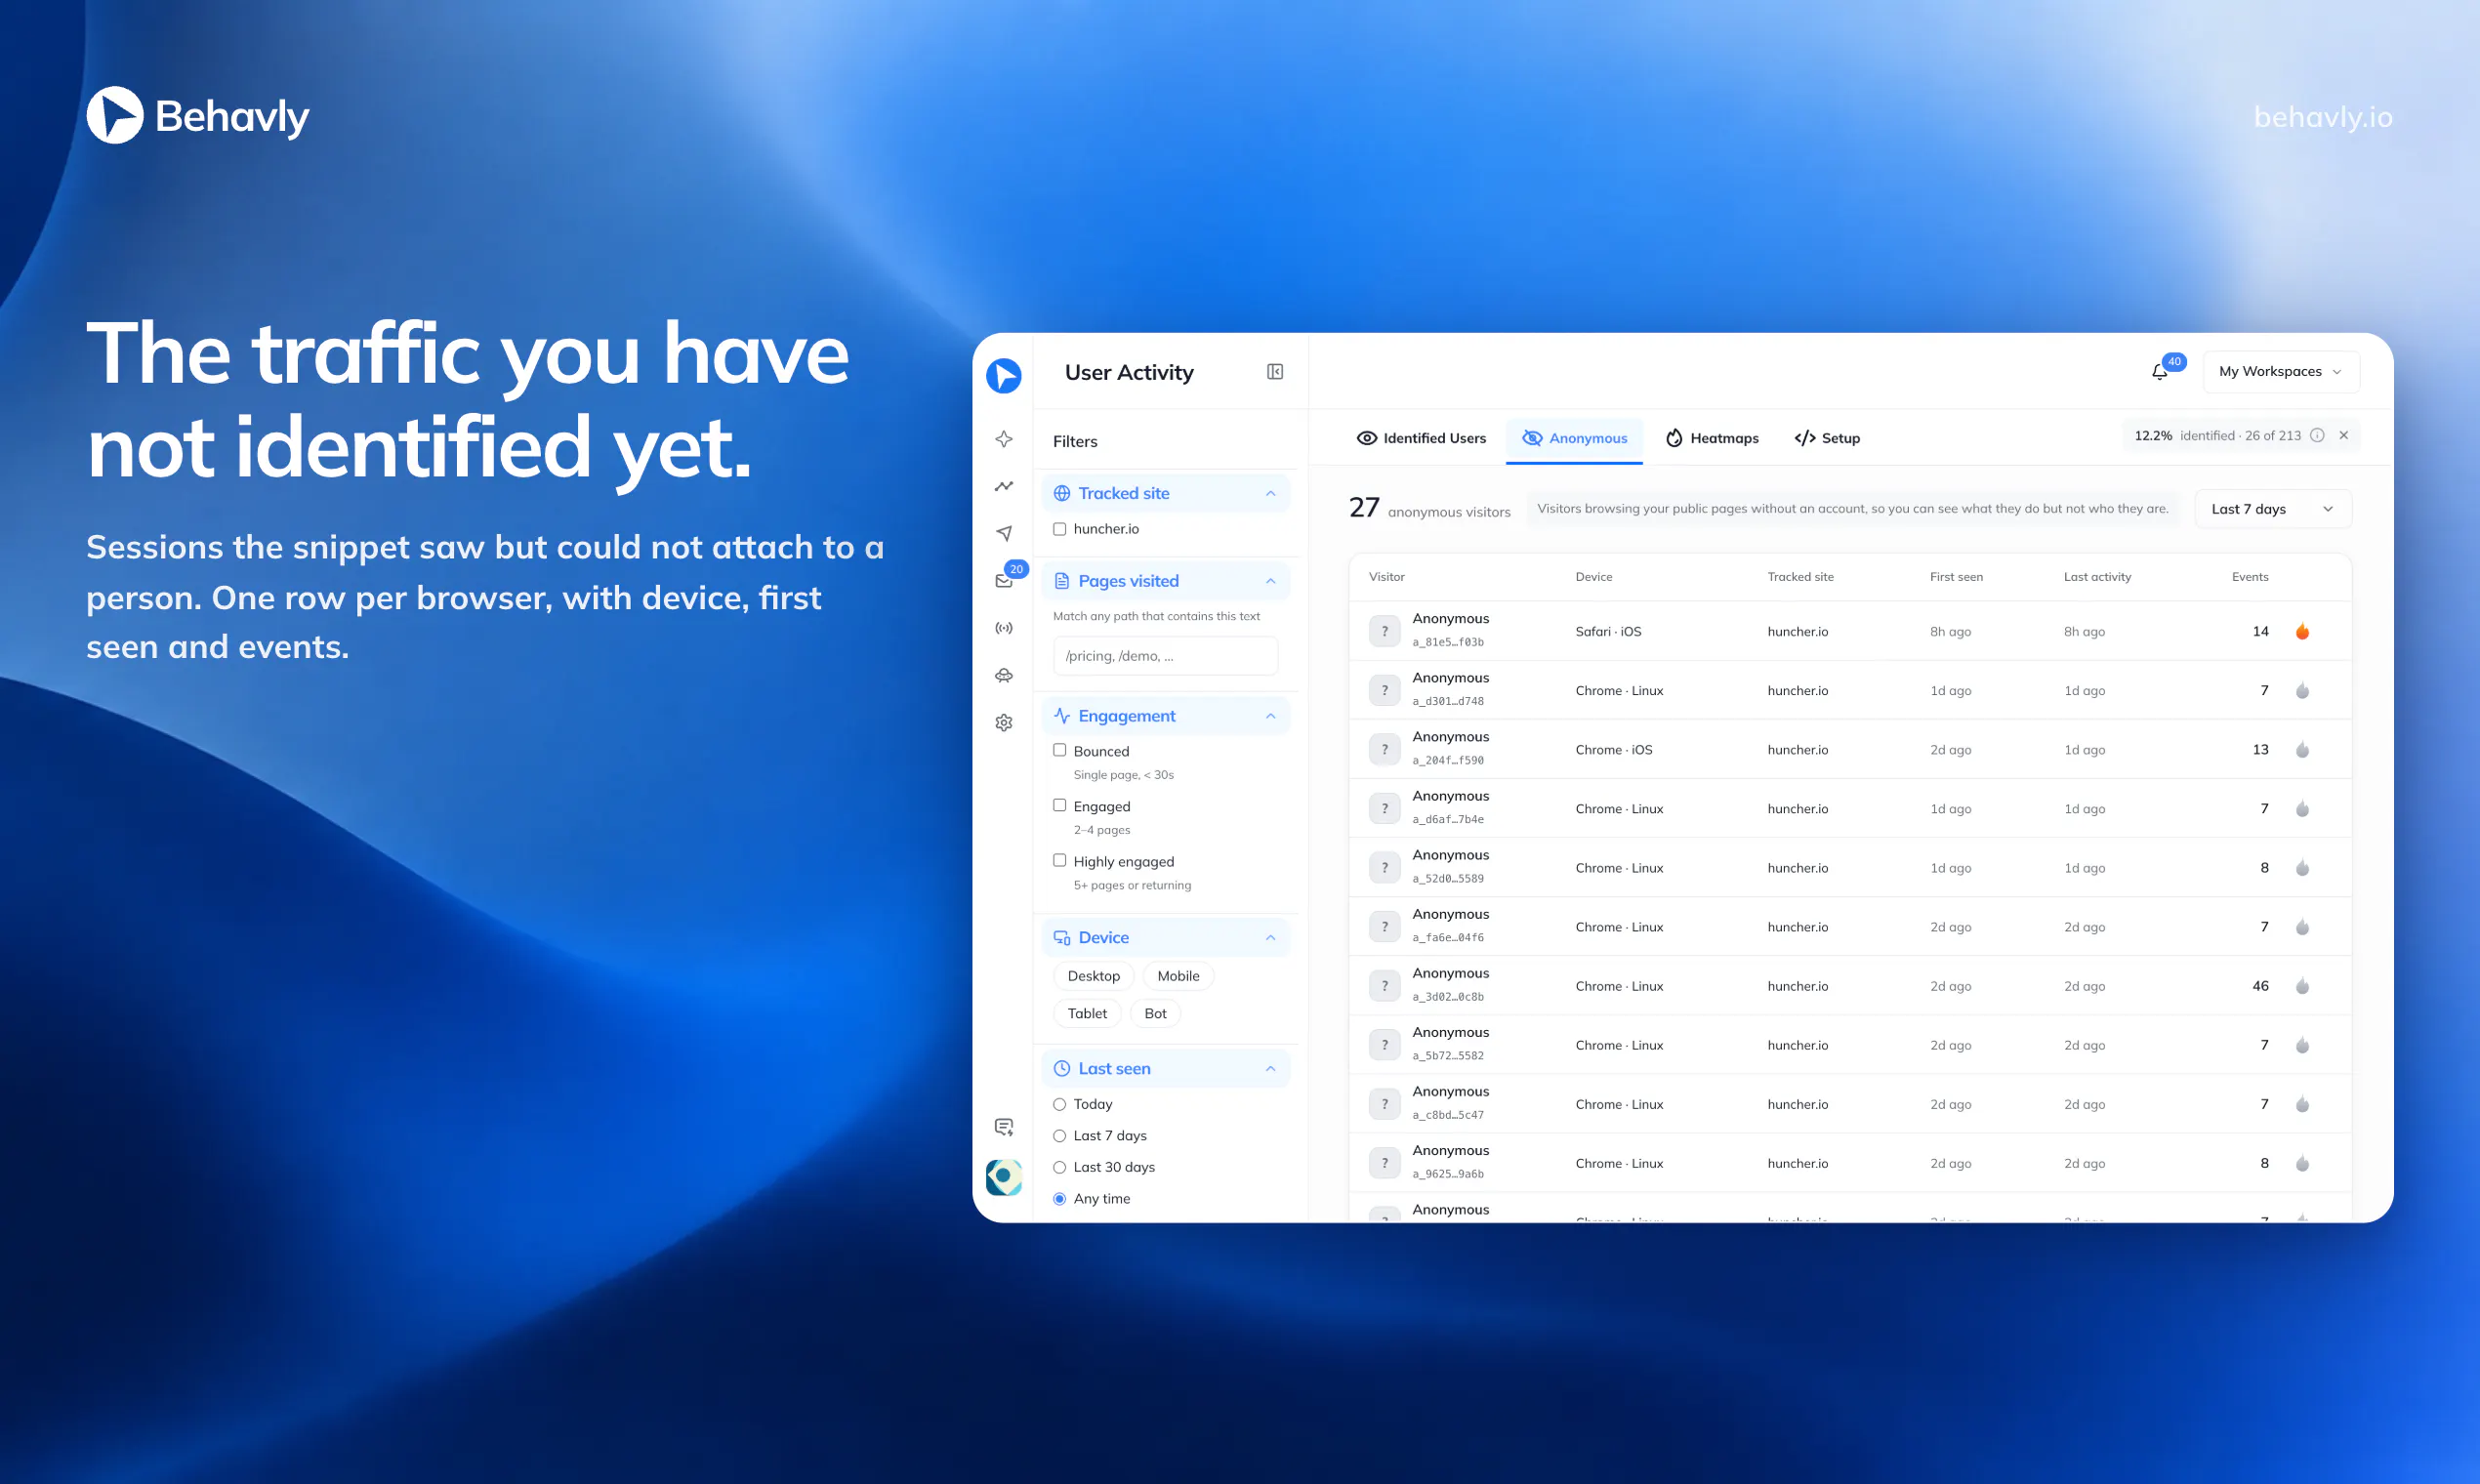The height and width of the screenshot is (1484, 2480).
Task: Sort by the Last activity column header
Action: (x=2097, y=577)
